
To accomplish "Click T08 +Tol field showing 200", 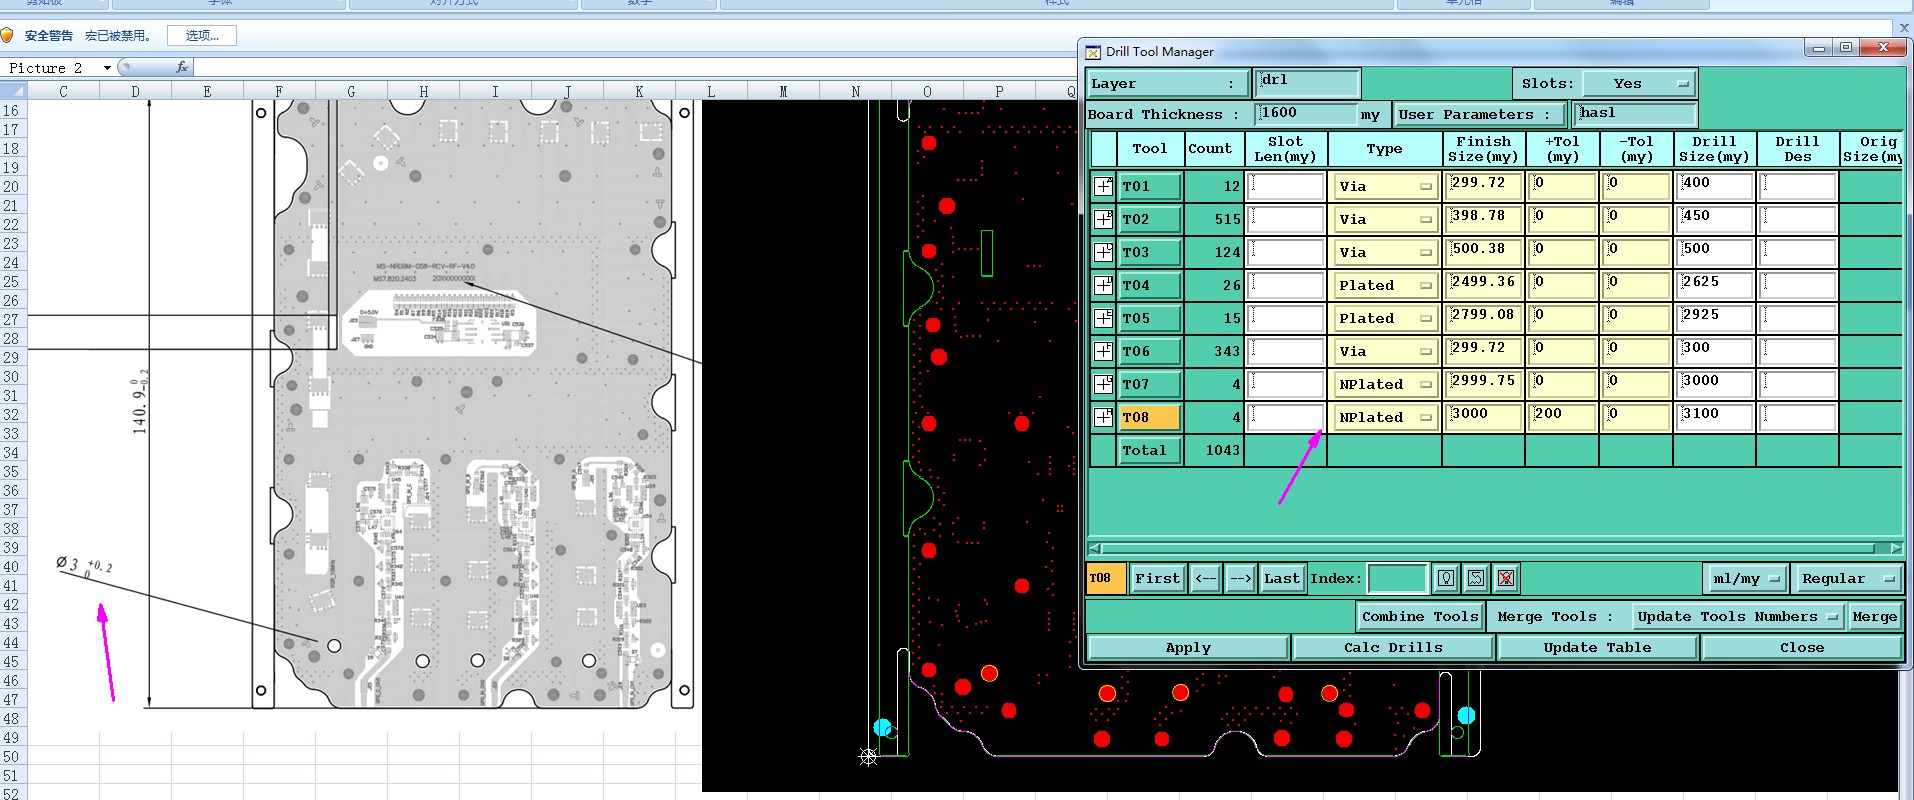I will (1563, 417).
